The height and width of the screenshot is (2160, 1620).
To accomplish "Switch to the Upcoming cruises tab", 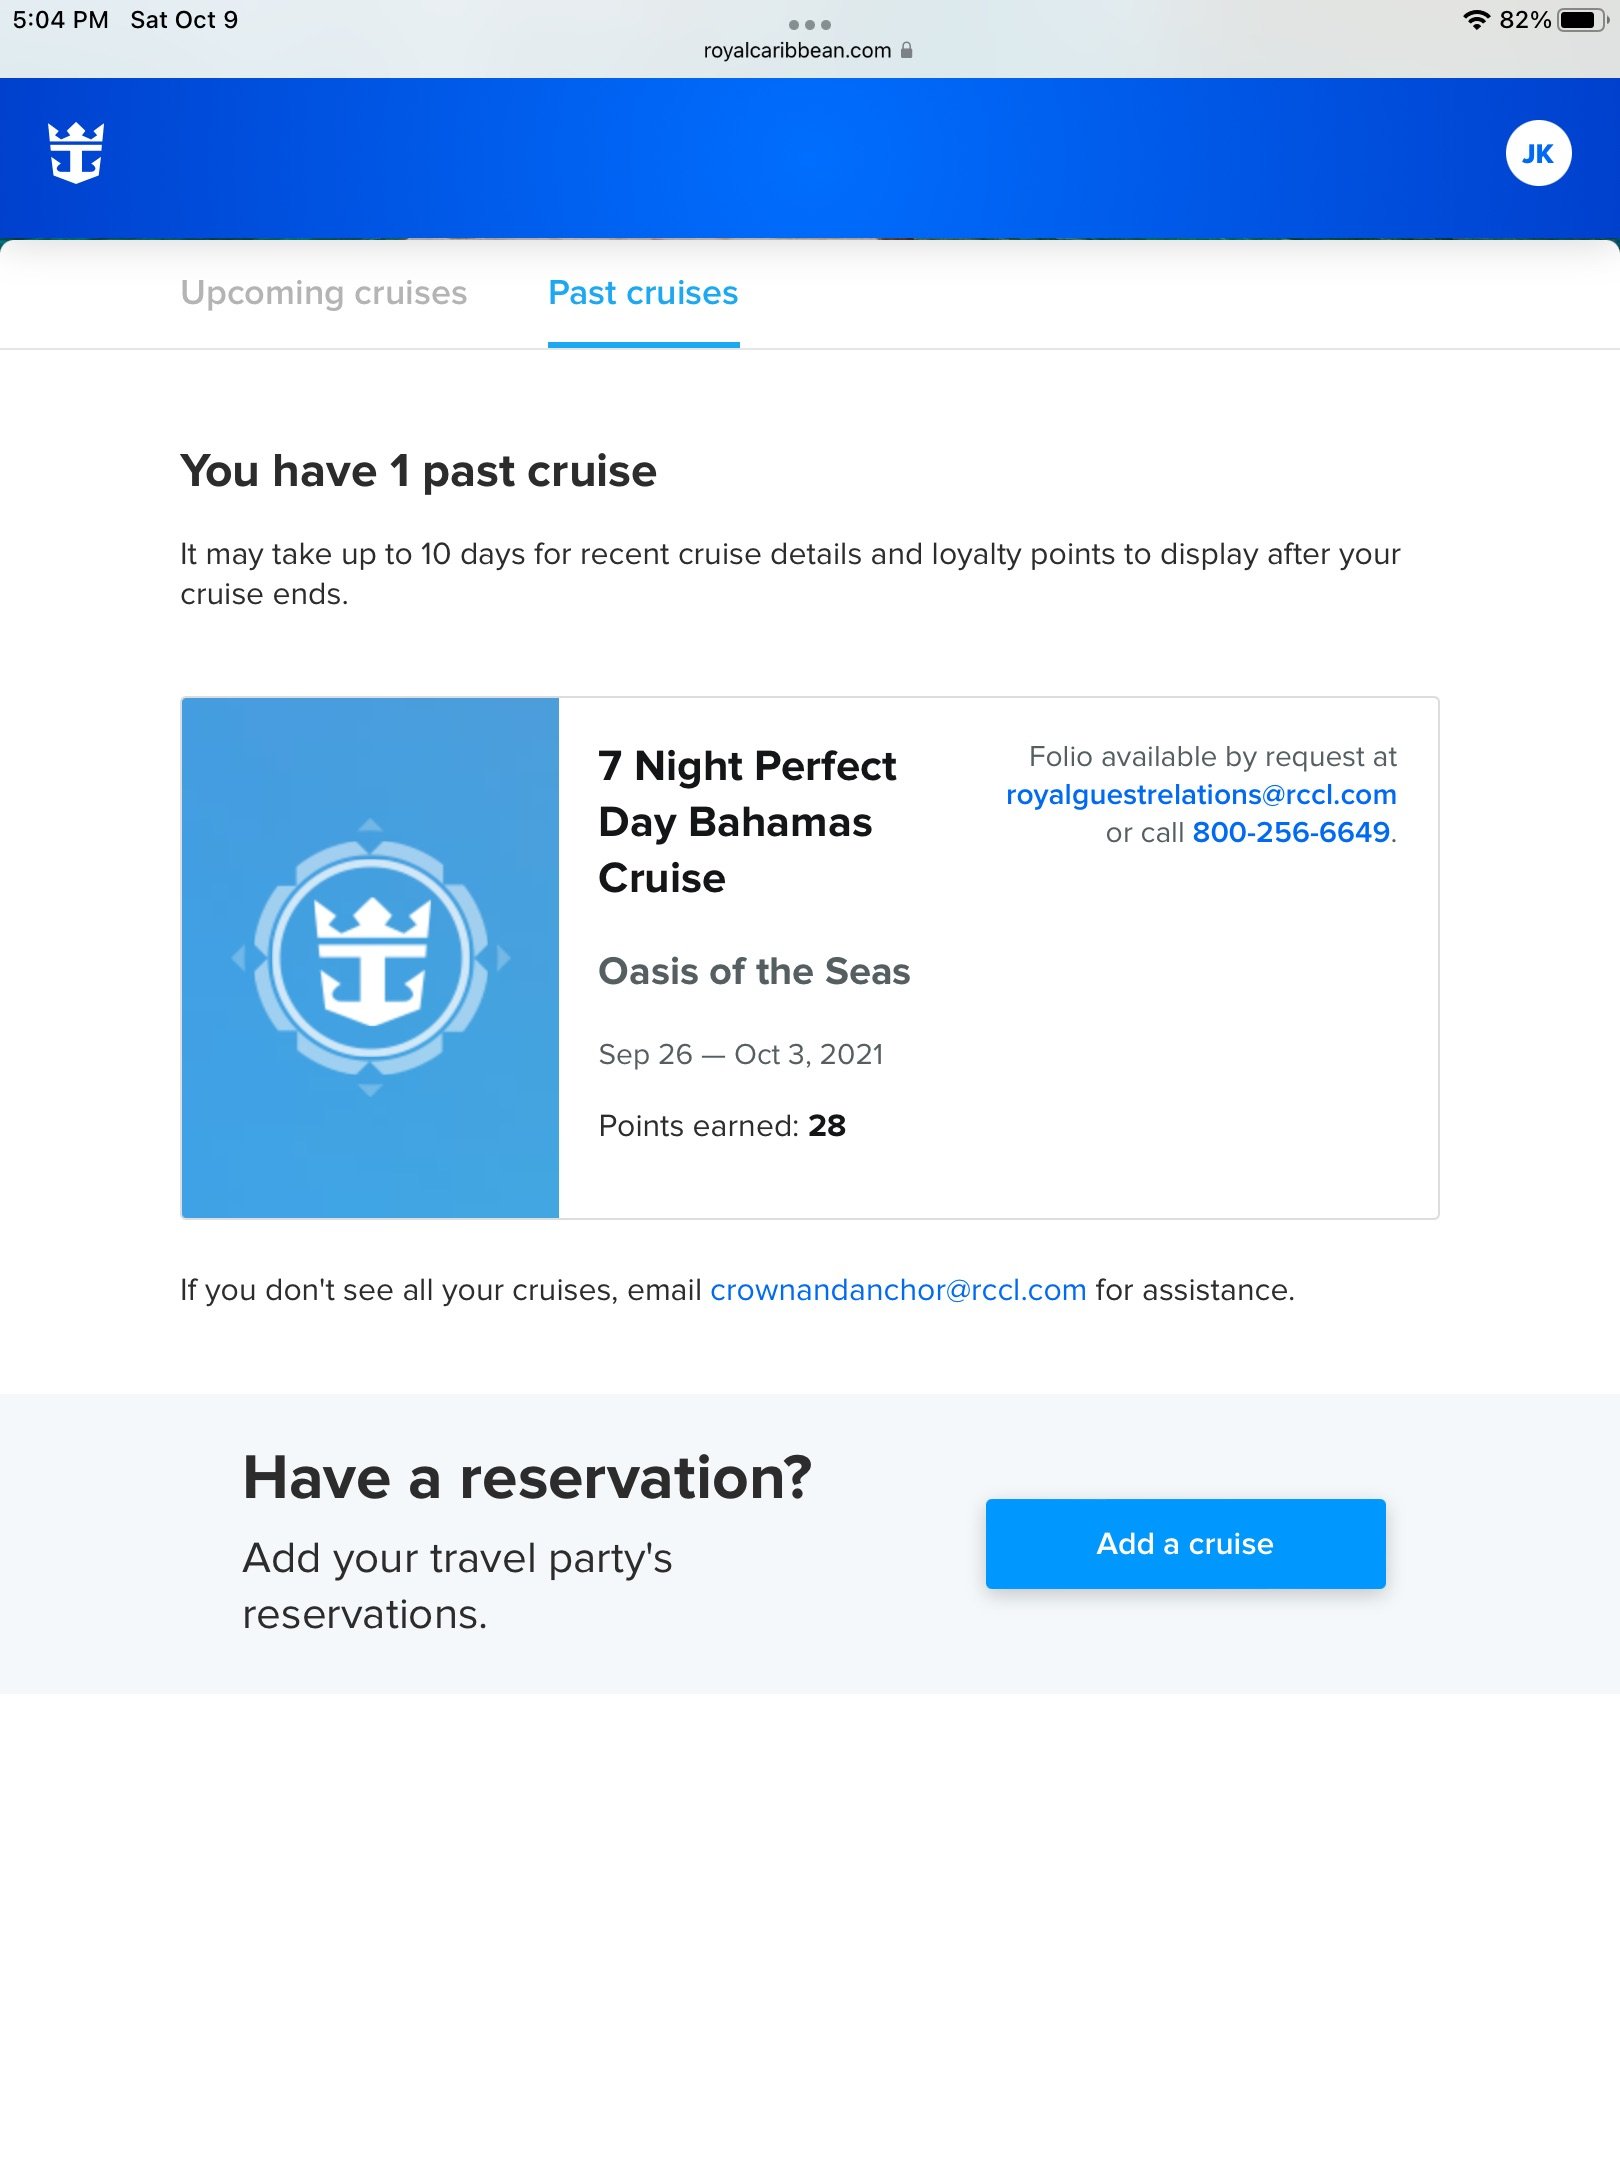I will (x=324, y=293).
